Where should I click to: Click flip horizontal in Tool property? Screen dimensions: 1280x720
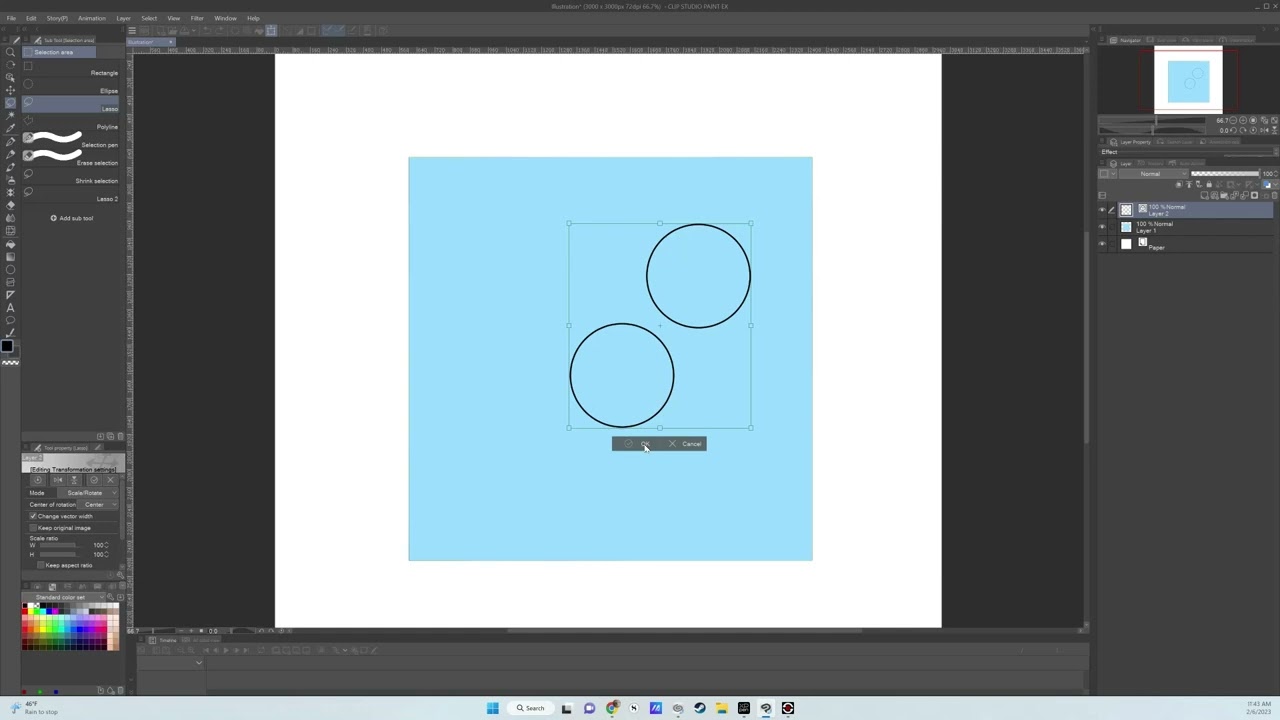tap(57, 480)
